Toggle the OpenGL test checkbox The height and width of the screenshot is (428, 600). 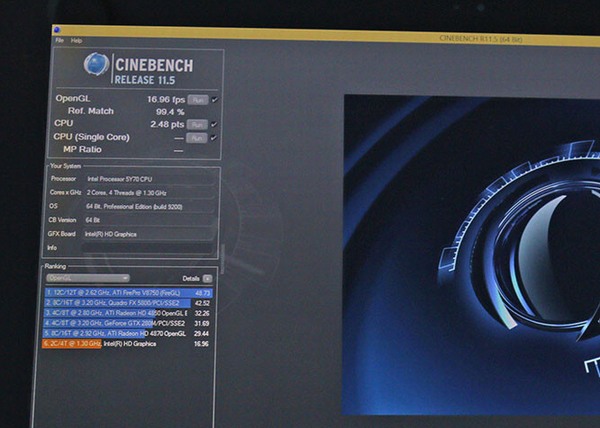(x=214, y=100)
